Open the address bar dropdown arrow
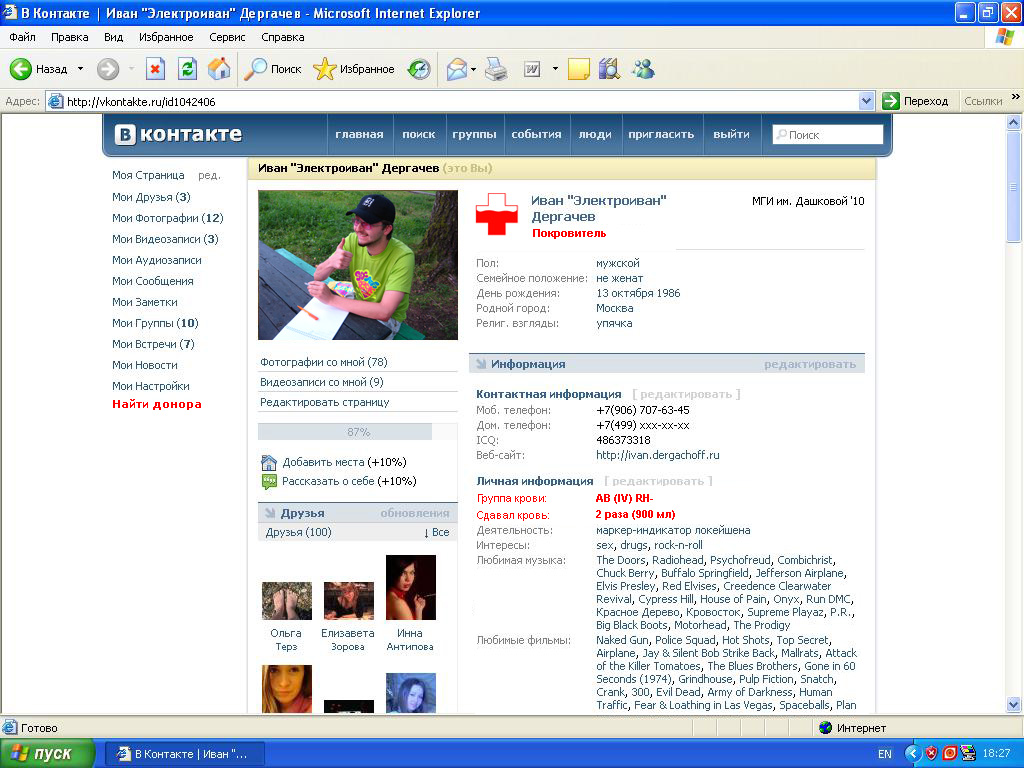The image size is (1024, 768). click(x=867, y=101)
